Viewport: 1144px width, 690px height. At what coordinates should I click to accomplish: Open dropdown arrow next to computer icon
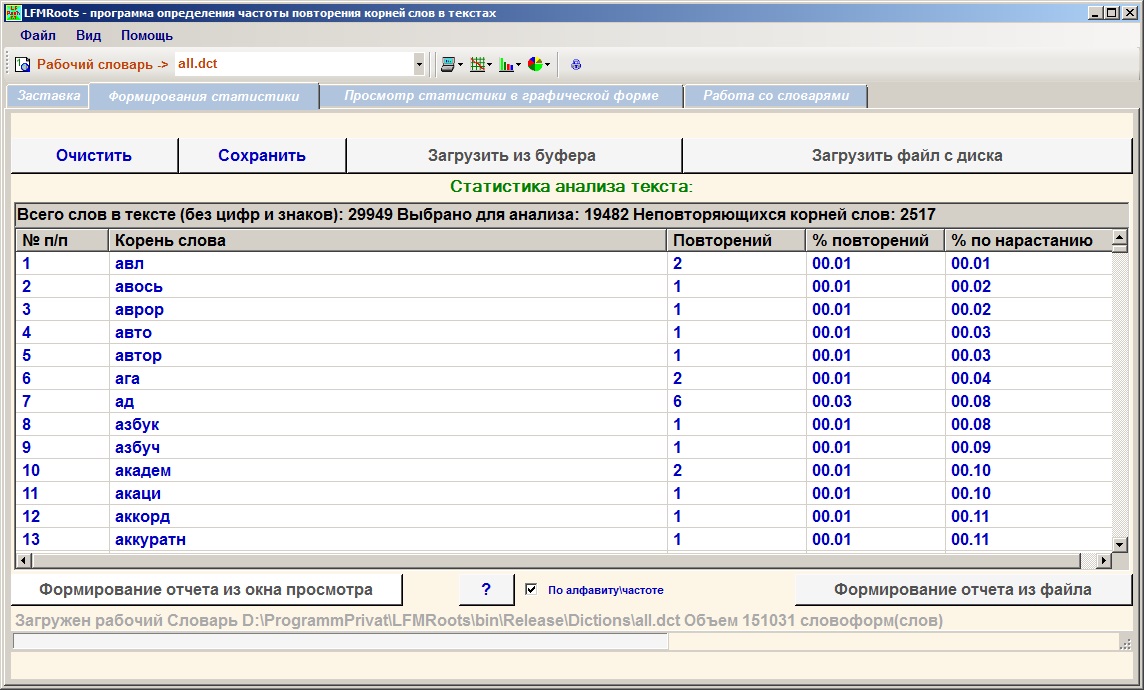[460, 64]
